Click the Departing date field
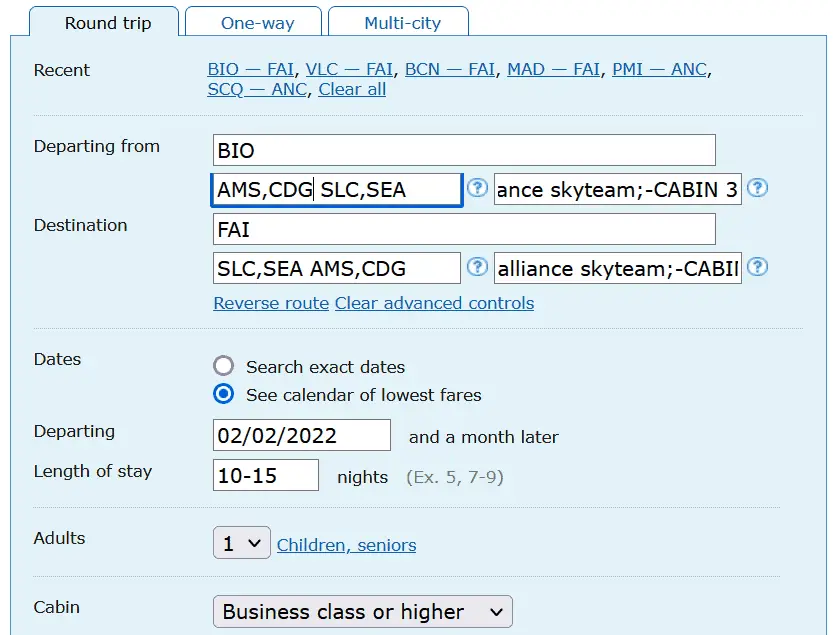833x635 pixels. click(x=302, y=436)
